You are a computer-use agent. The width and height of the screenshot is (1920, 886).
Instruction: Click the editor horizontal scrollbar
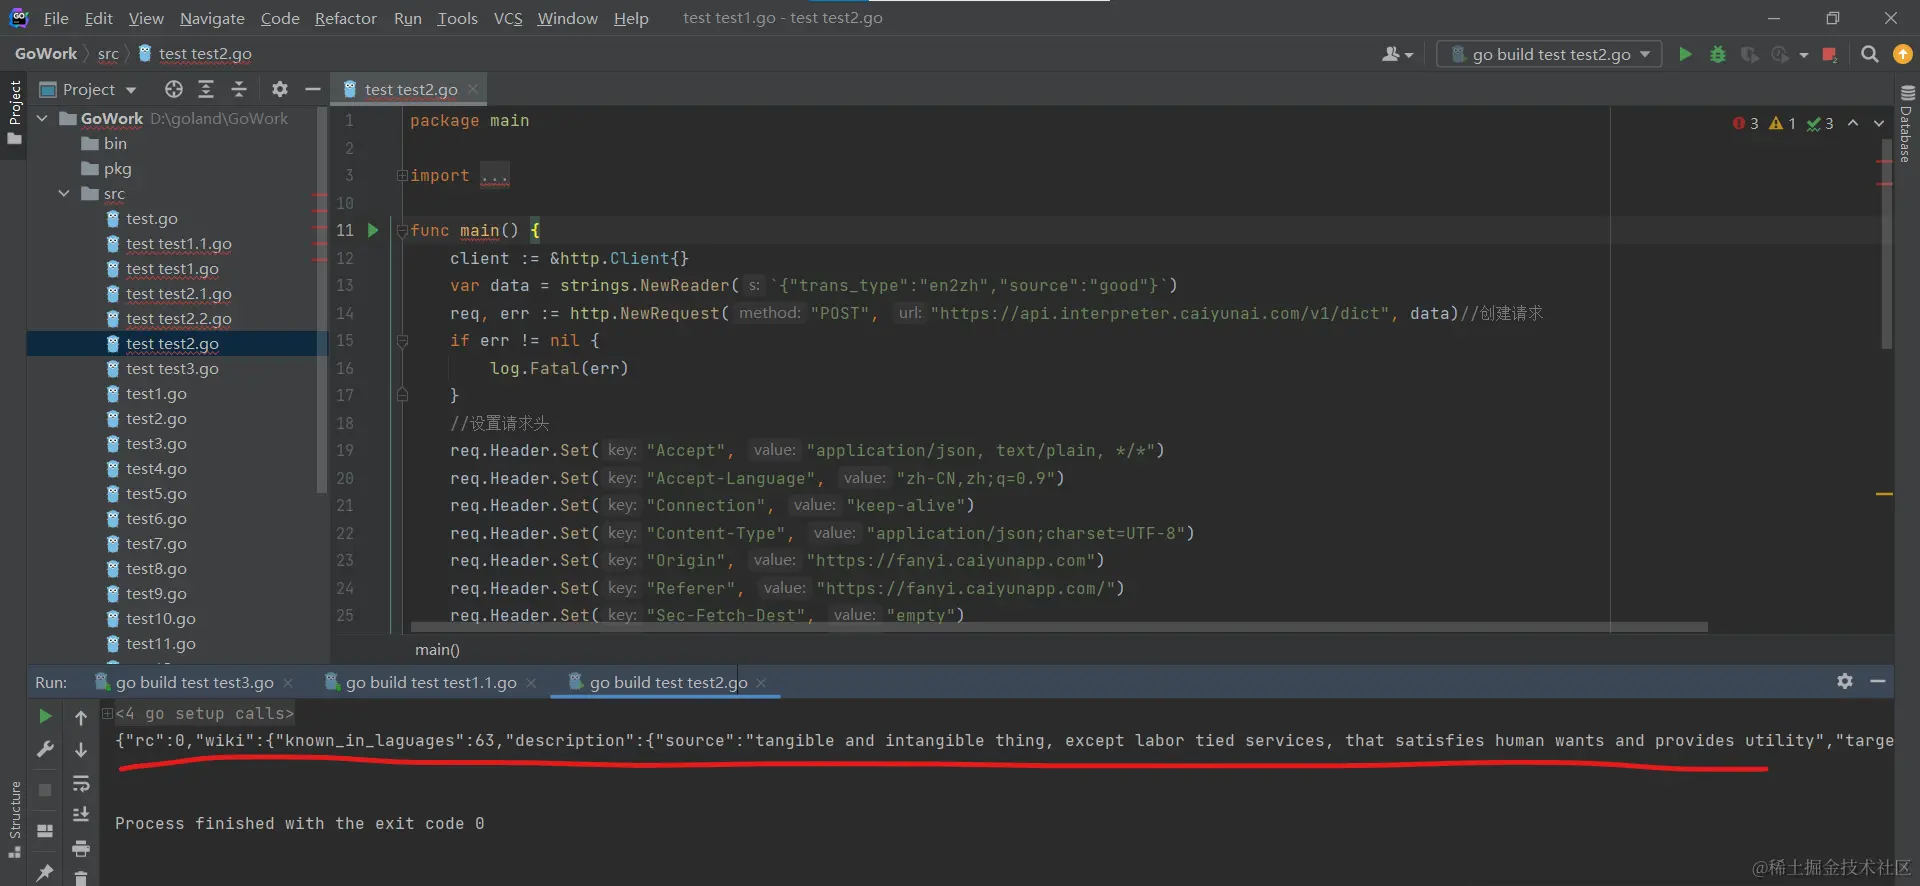coord(1059,628)
